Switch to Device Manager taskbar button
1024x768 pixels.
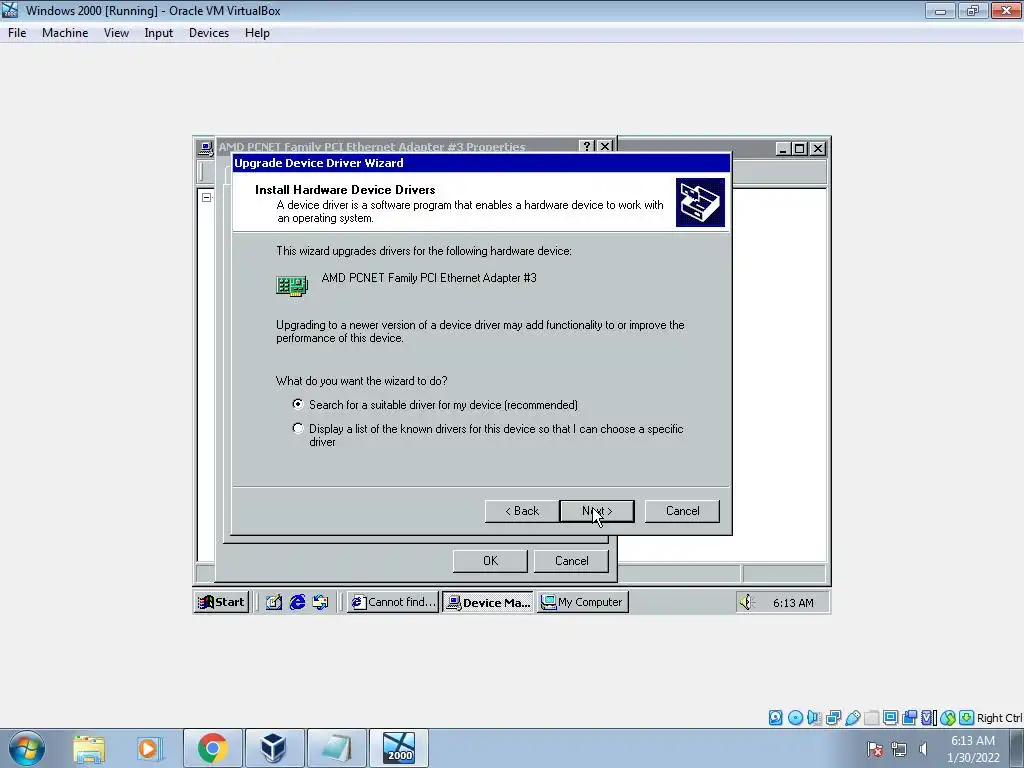[488, 602]
